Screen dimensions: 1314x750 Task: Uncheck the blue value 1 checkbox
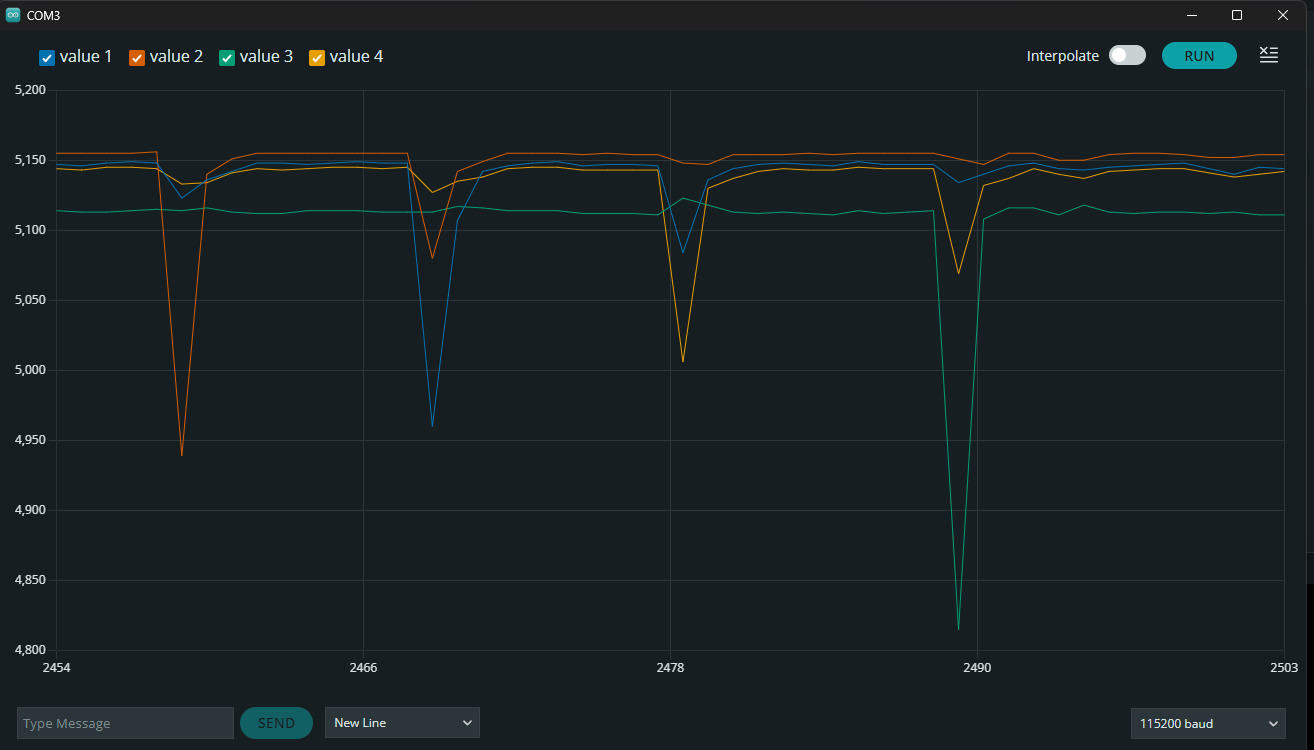click(47, 58)
